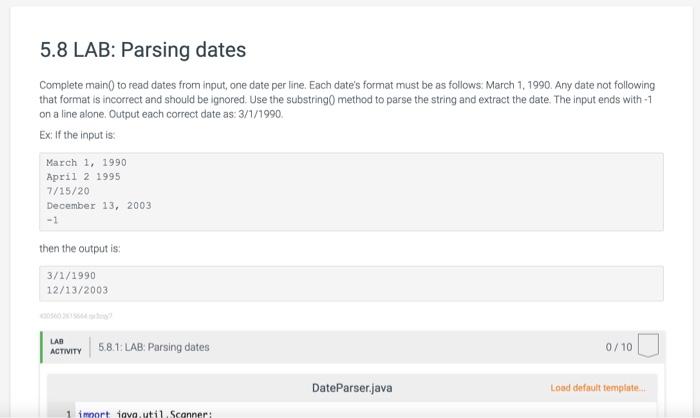Click the '-1' terminating input line
Viewport: 700px width, 418px height.
(x=52, y=220)
